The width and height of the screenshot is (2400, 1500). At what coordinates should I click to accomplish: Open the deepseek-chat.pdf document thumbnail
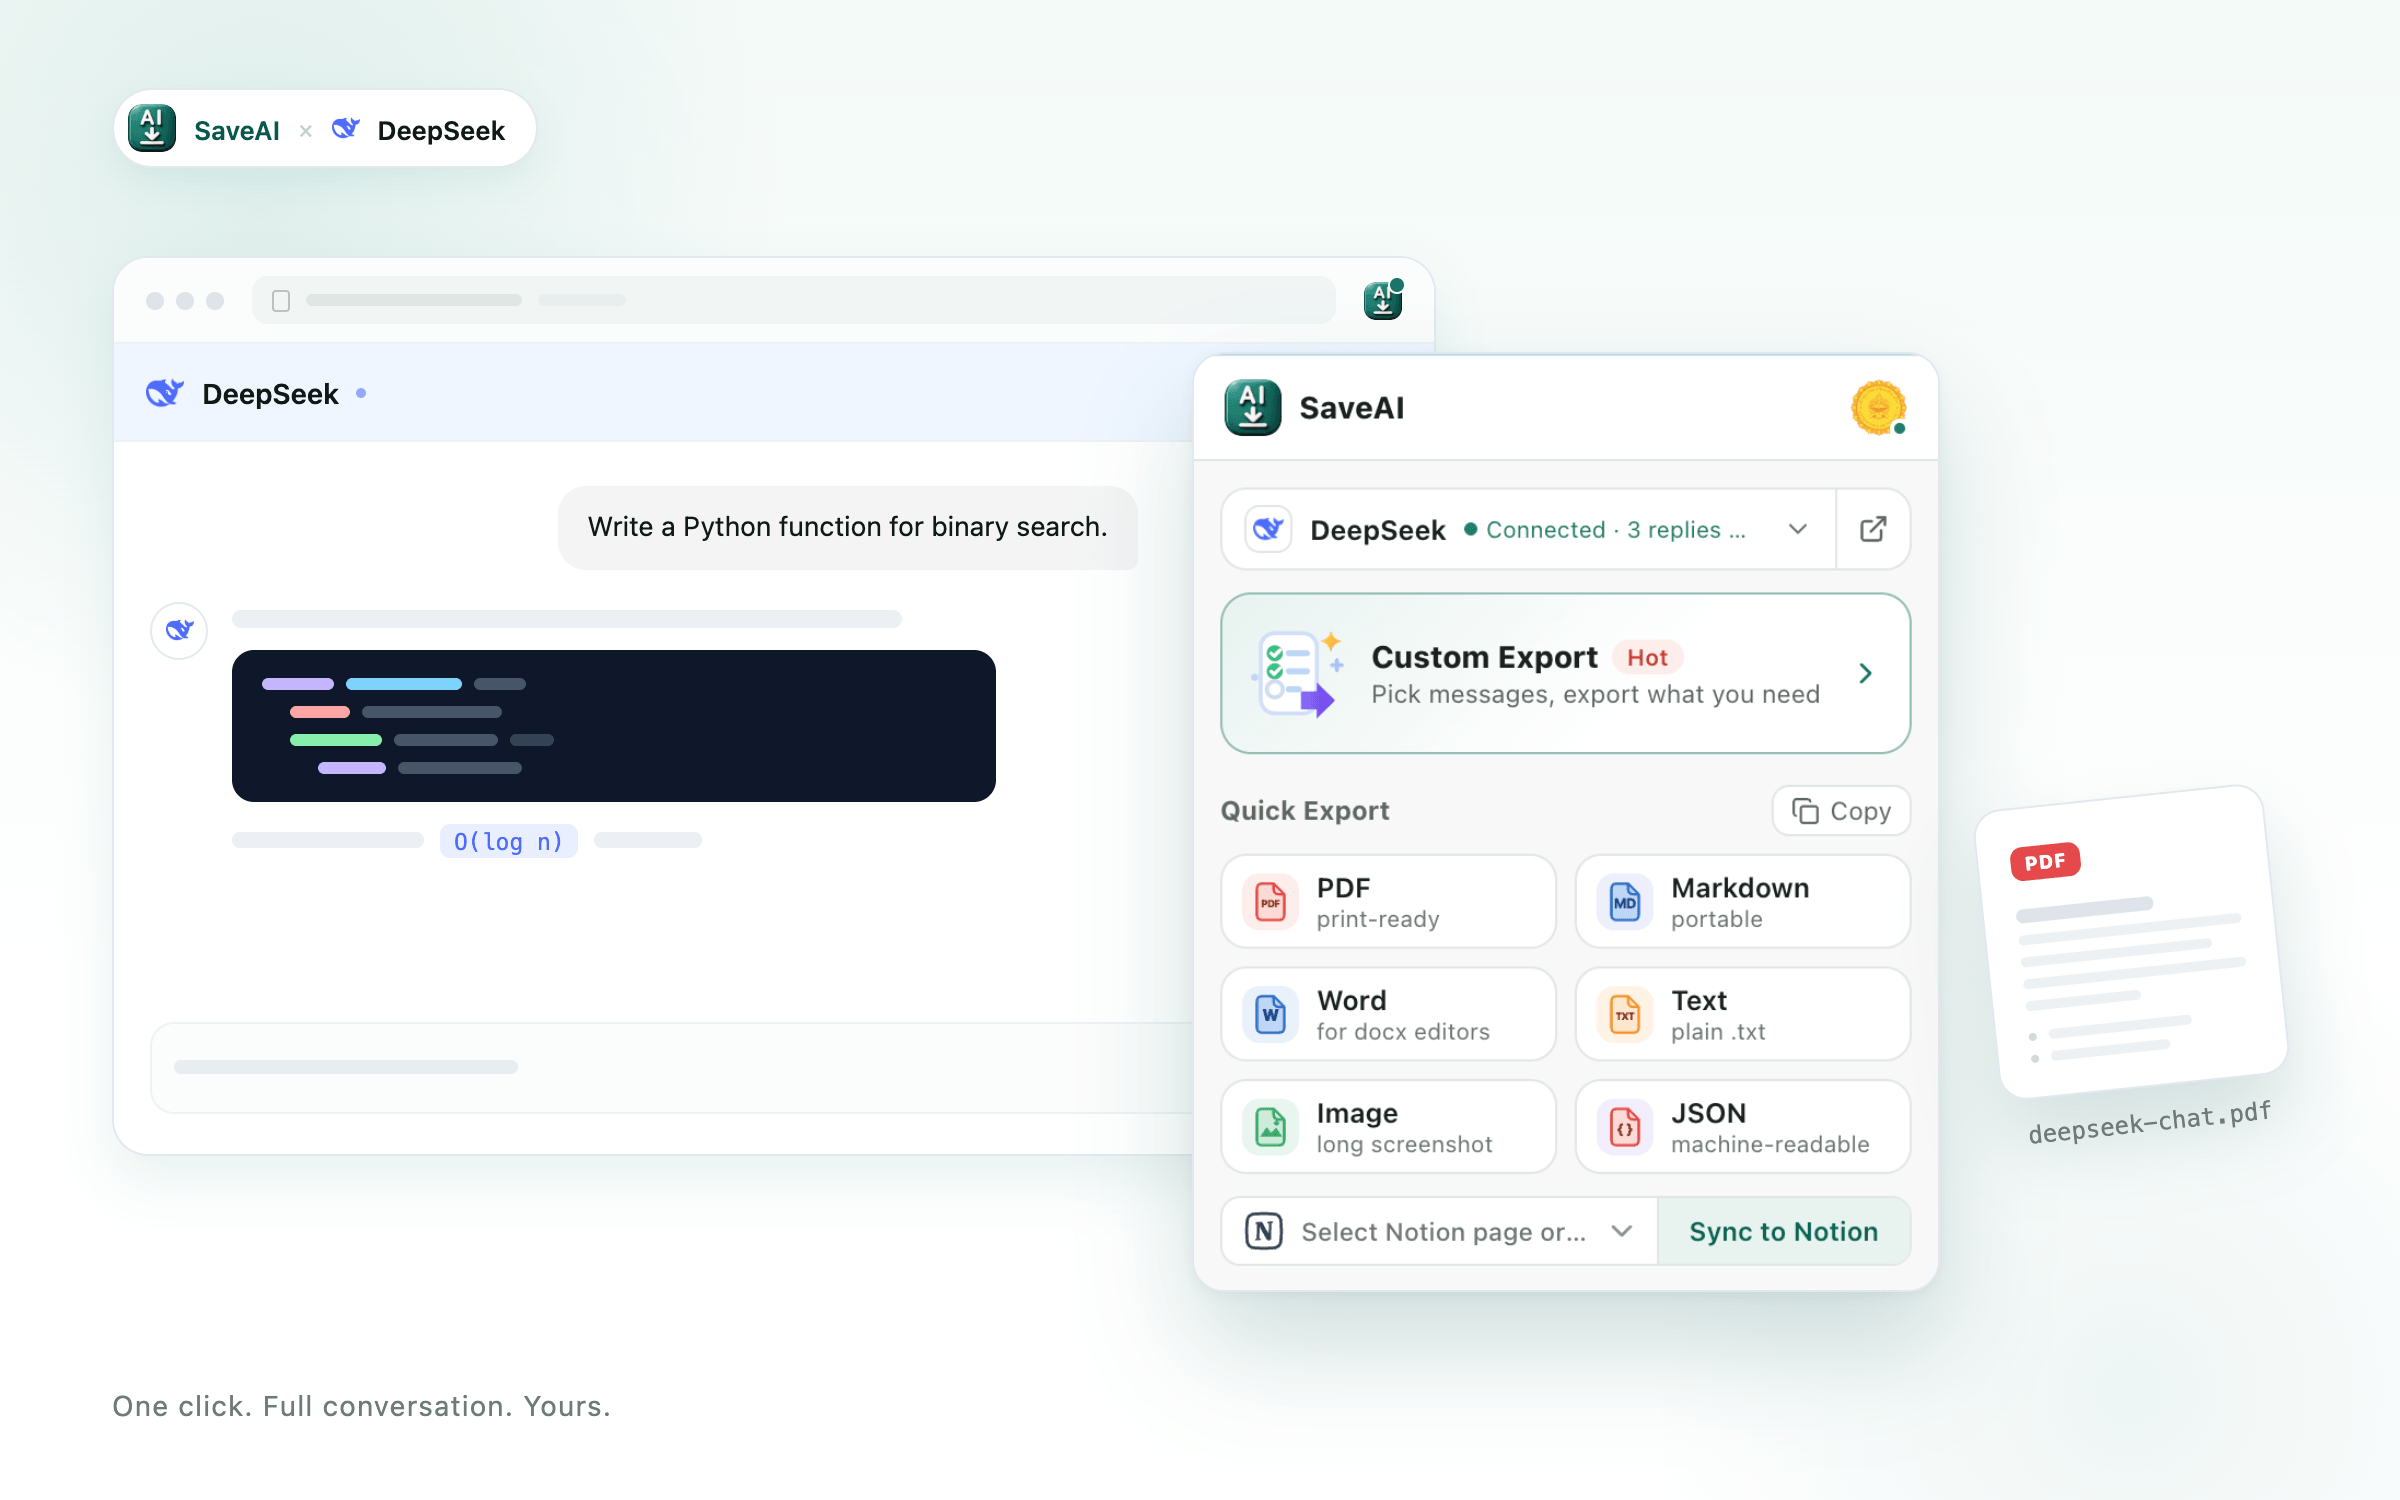2132,941
